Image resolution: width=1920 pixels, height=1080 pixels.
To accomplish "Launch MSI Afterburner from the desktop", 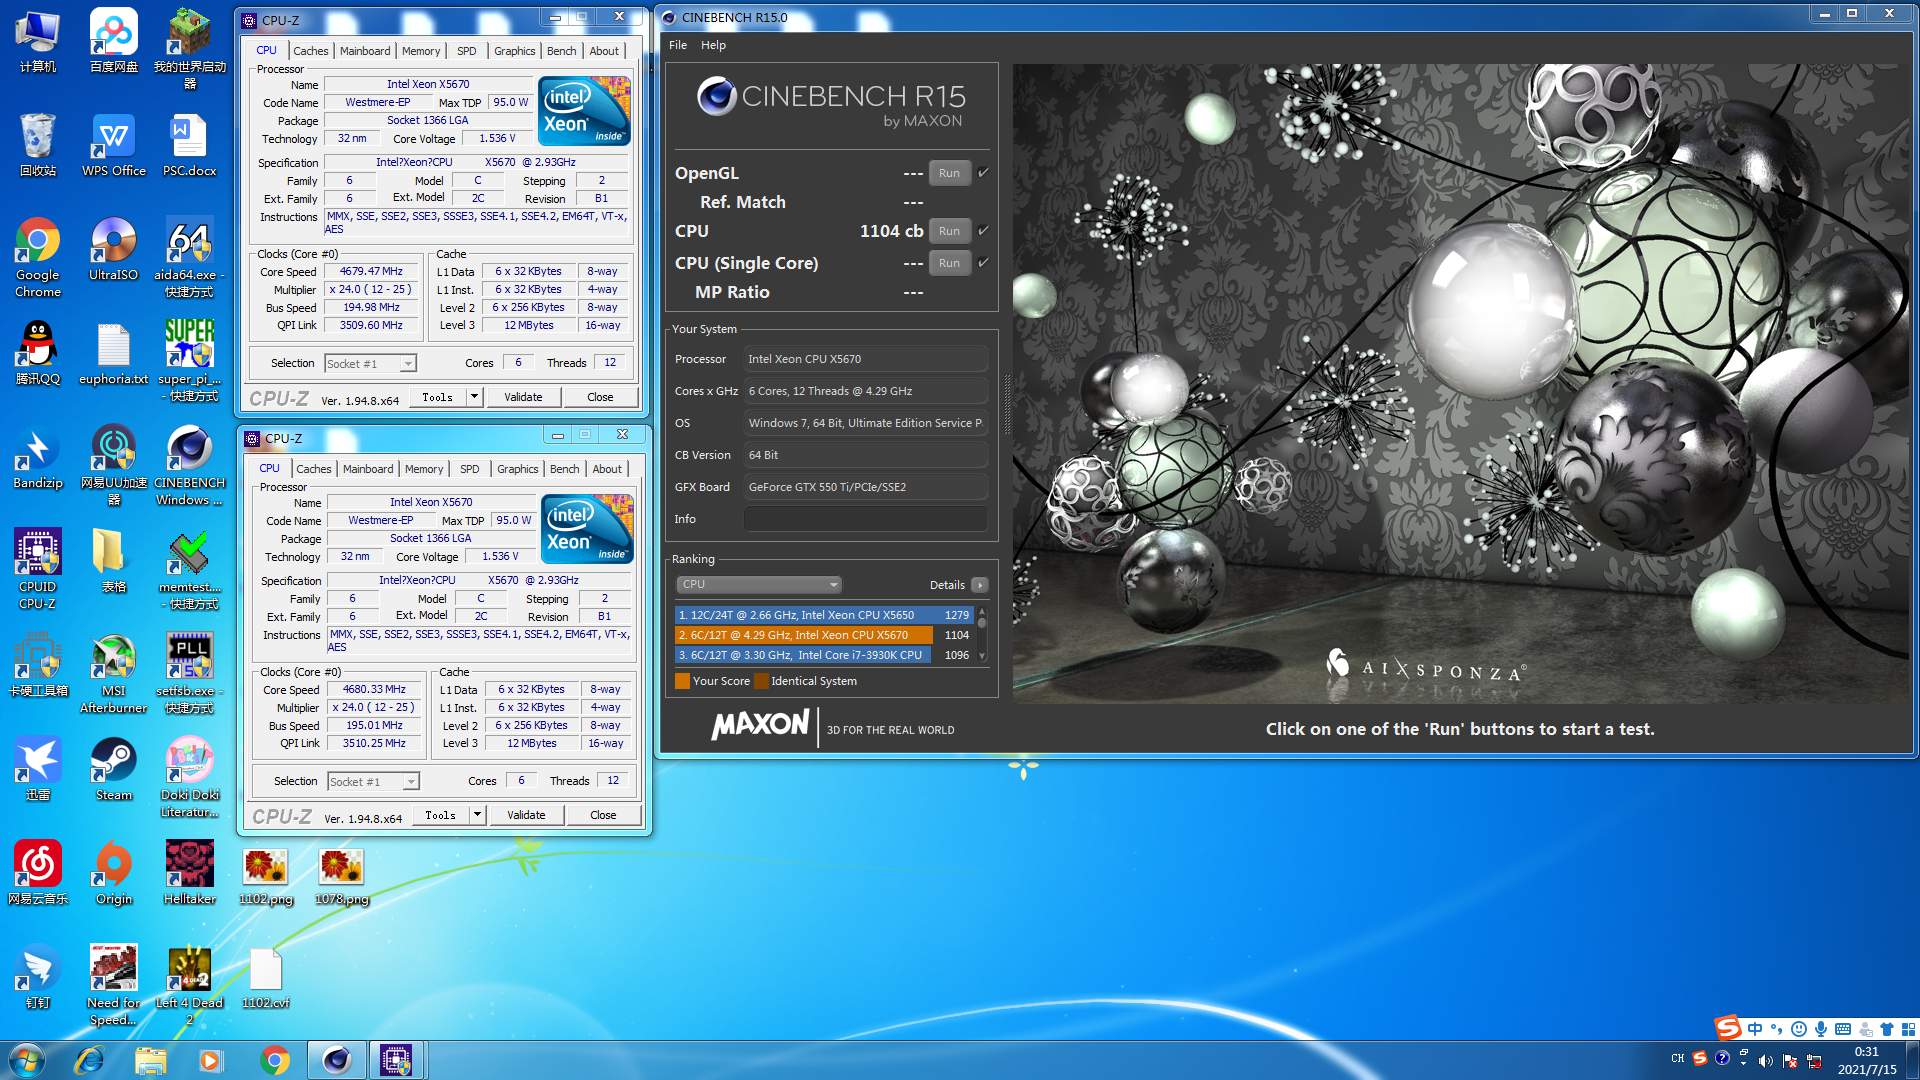I will (113, 673).
